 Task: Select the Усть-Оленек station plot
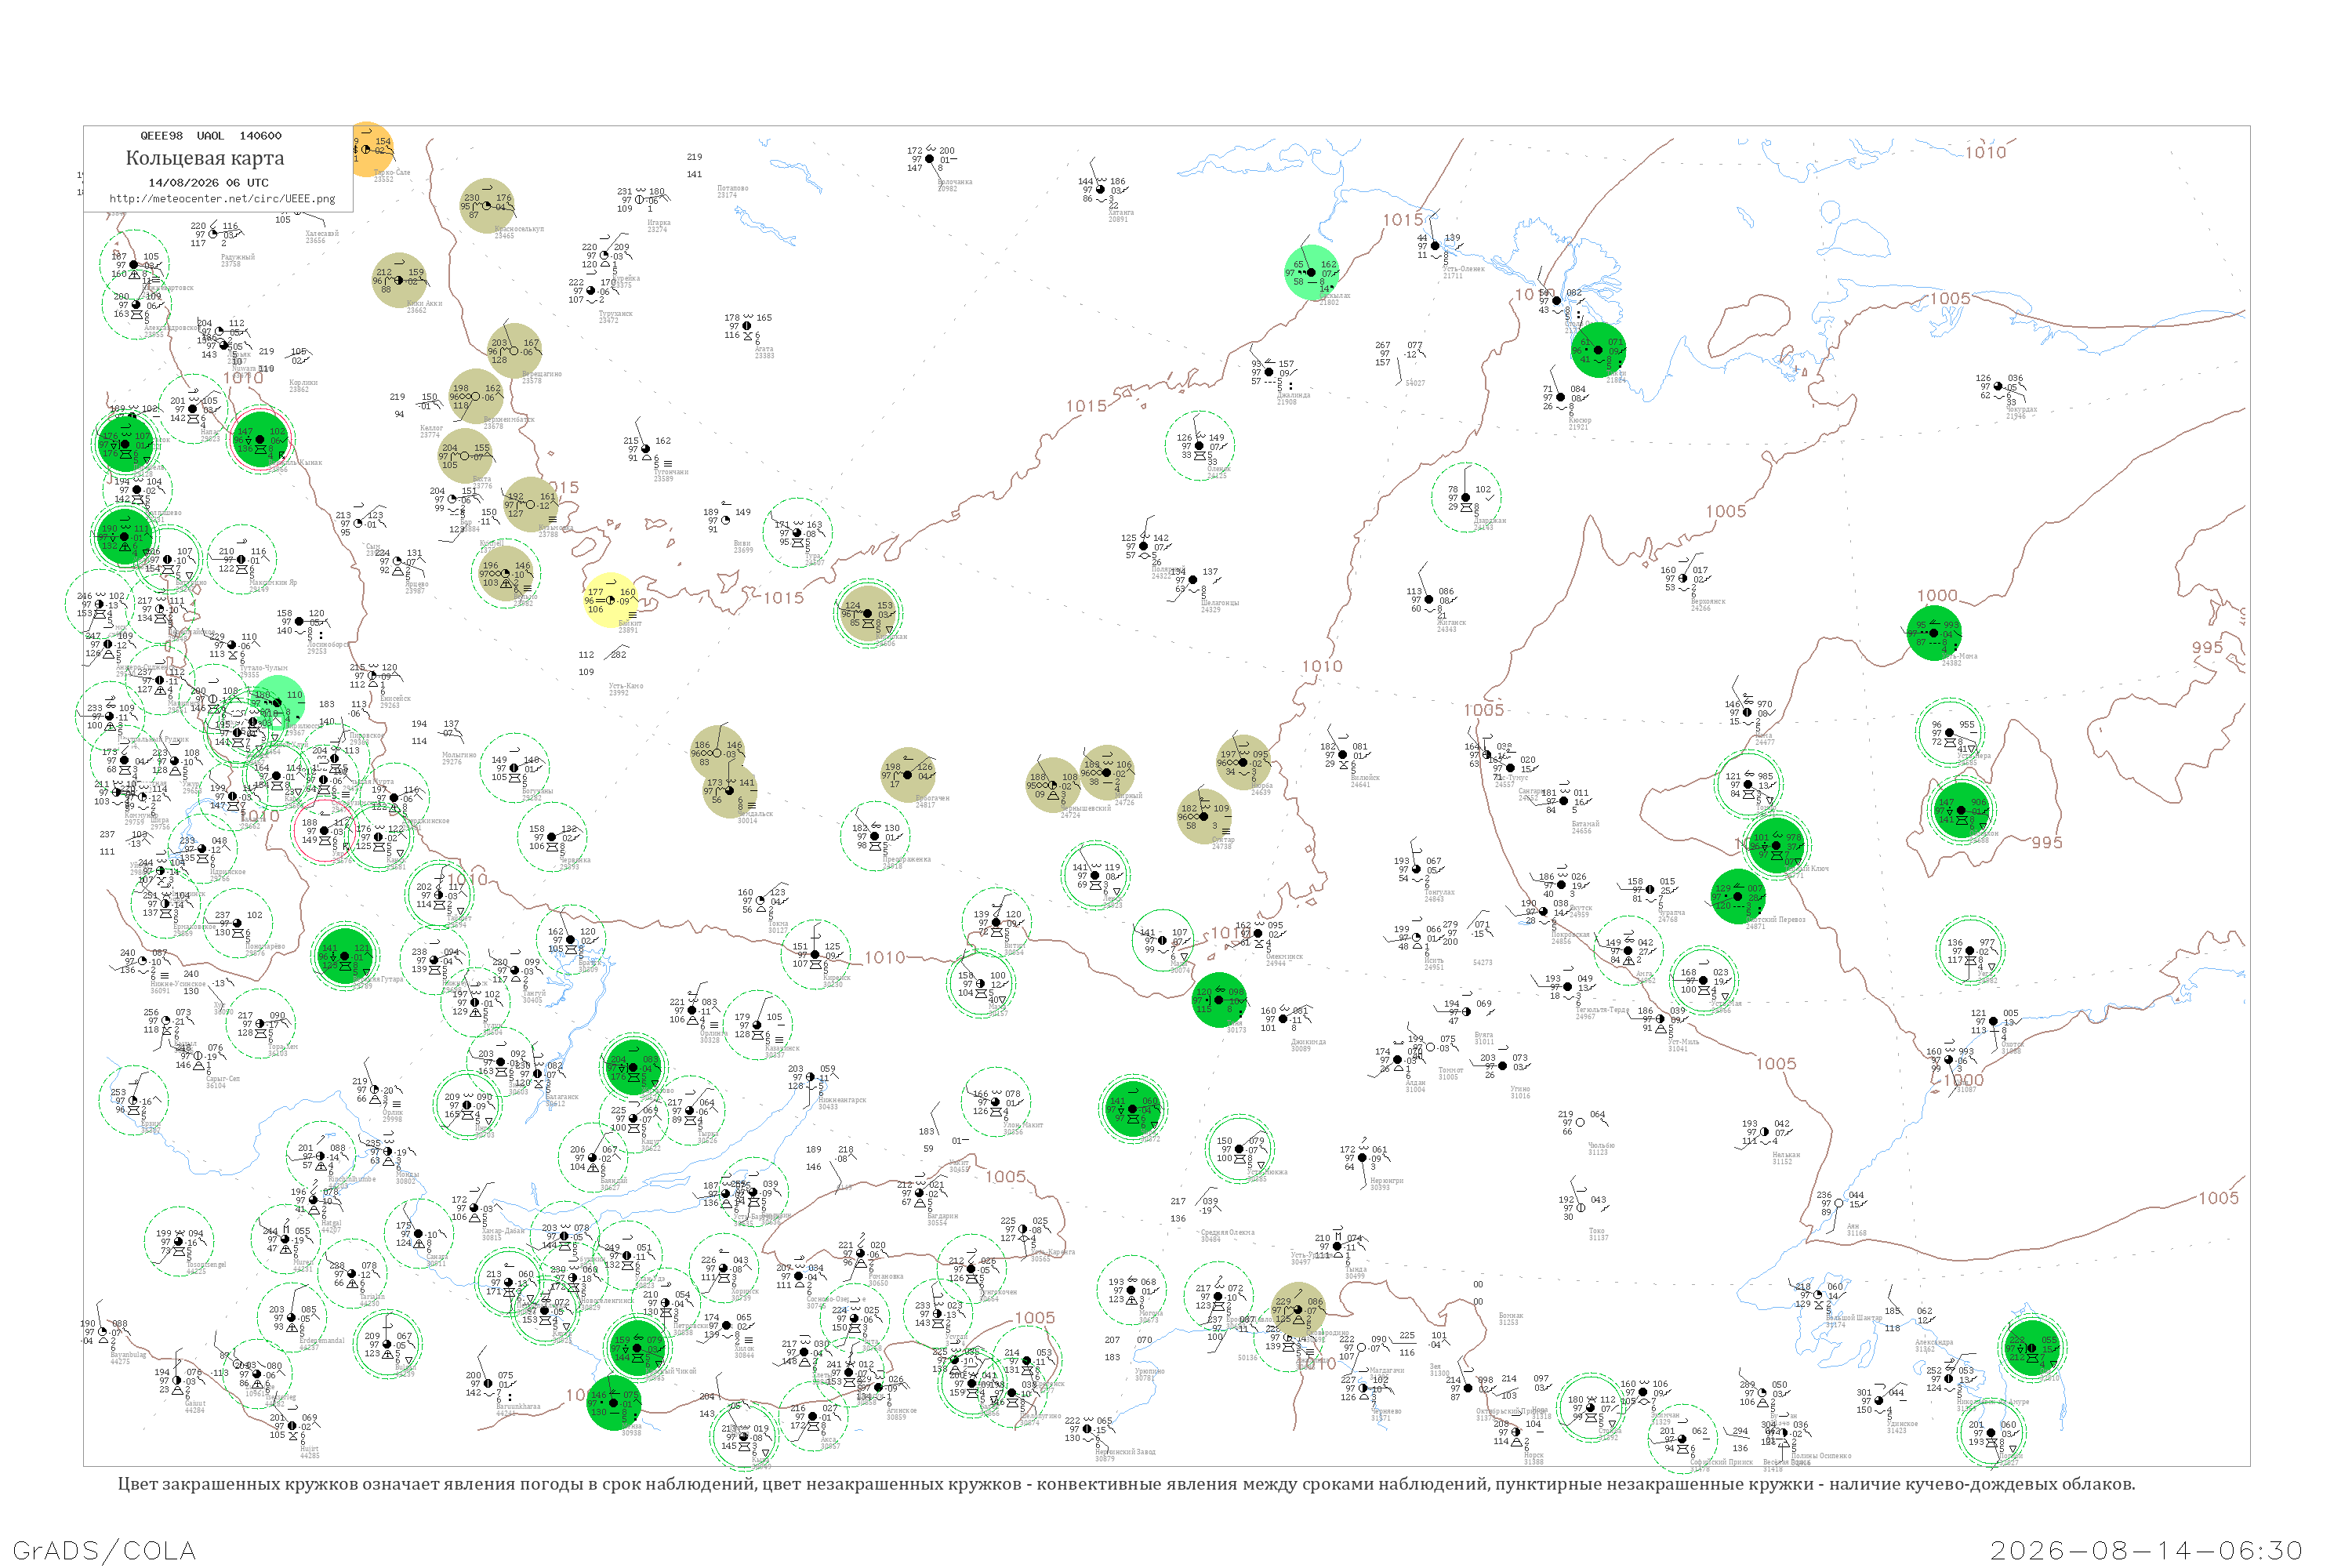[1435, 246]
